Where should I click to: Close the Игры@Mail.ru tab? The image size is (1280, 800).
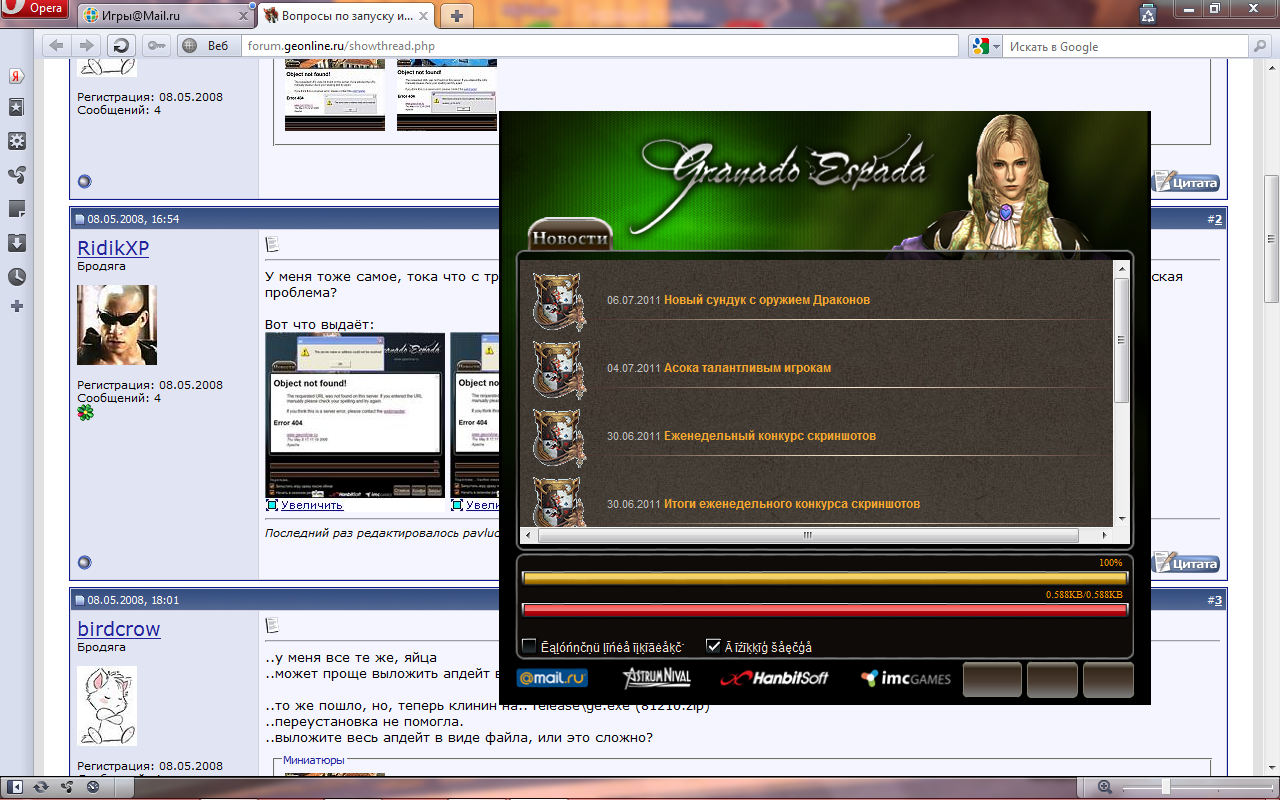pos(243,16)
